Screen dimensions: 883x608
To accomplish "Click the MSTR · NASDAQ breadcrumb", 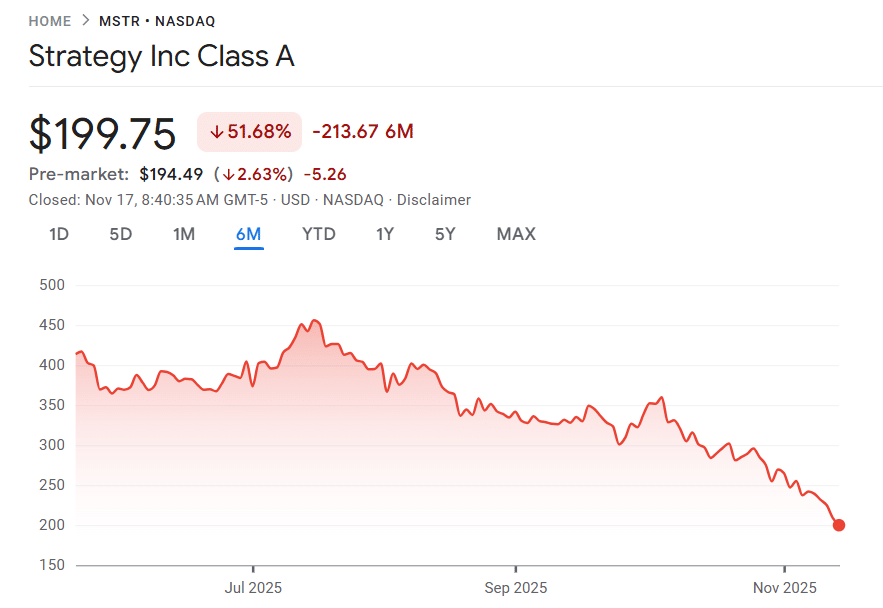I will 156,20.
